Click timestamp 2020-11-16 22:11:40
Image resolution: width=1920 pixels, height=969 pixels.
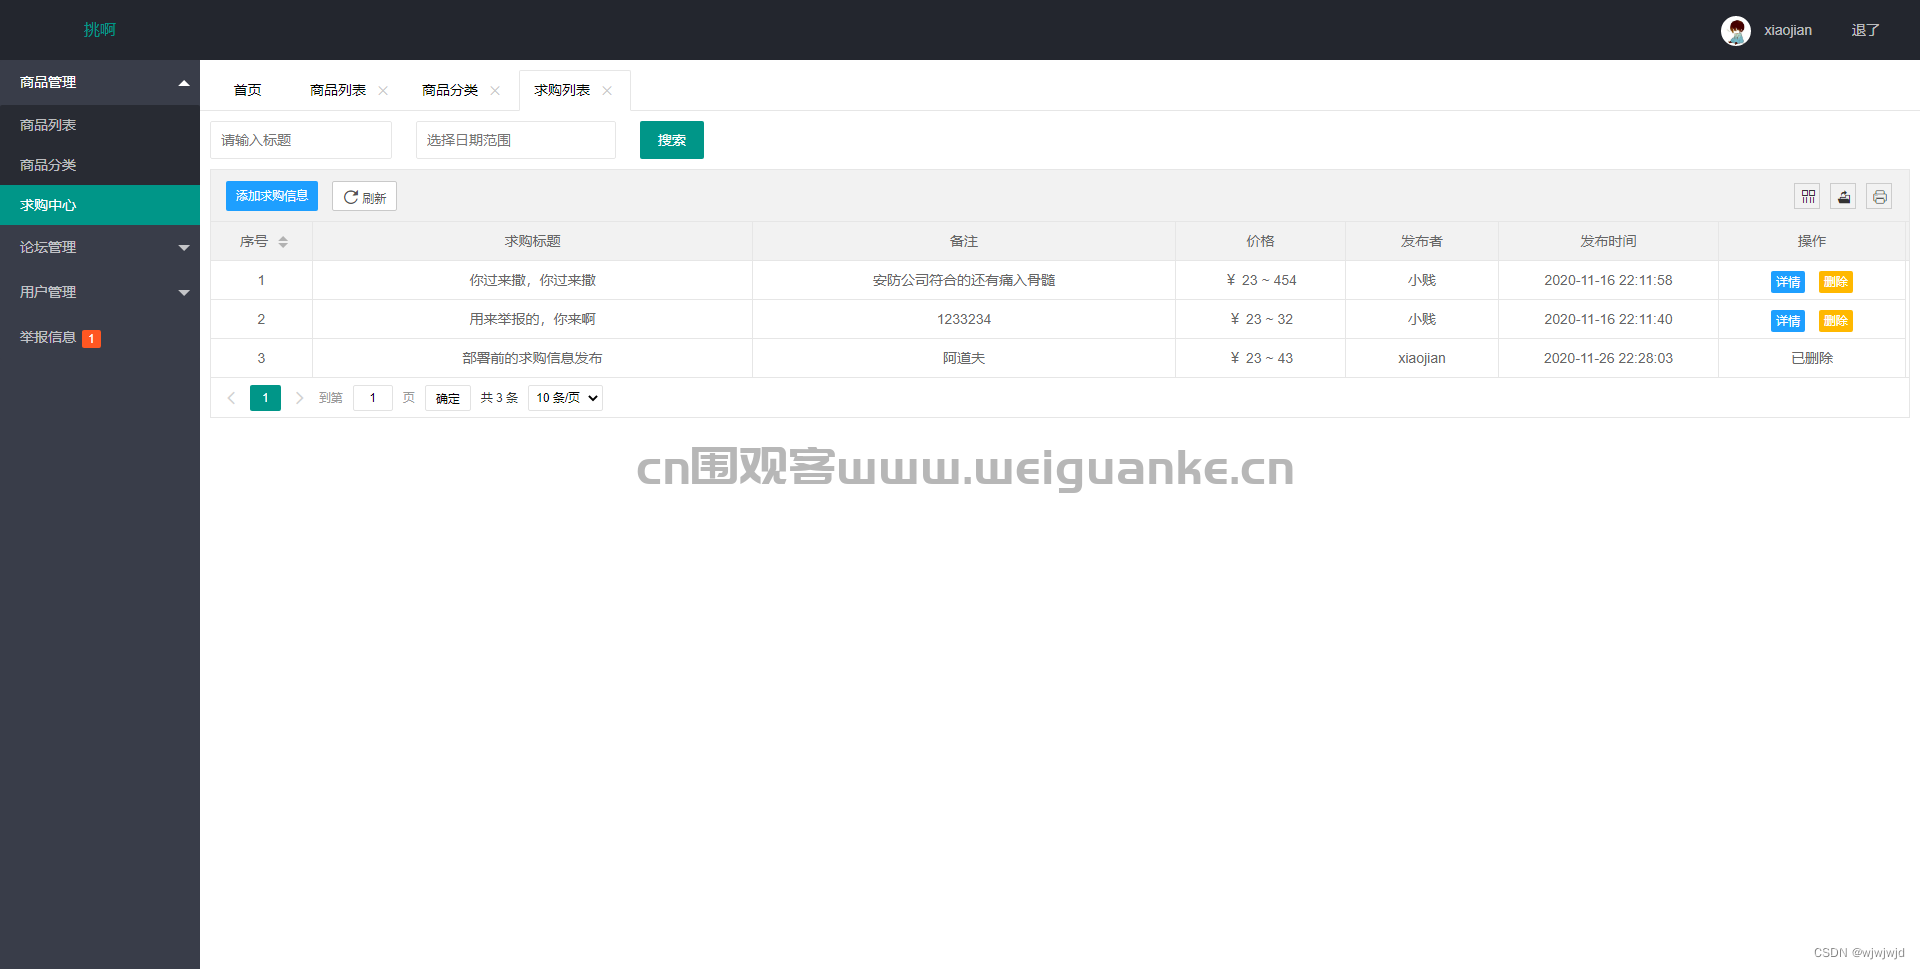(x=1608, y=319)
